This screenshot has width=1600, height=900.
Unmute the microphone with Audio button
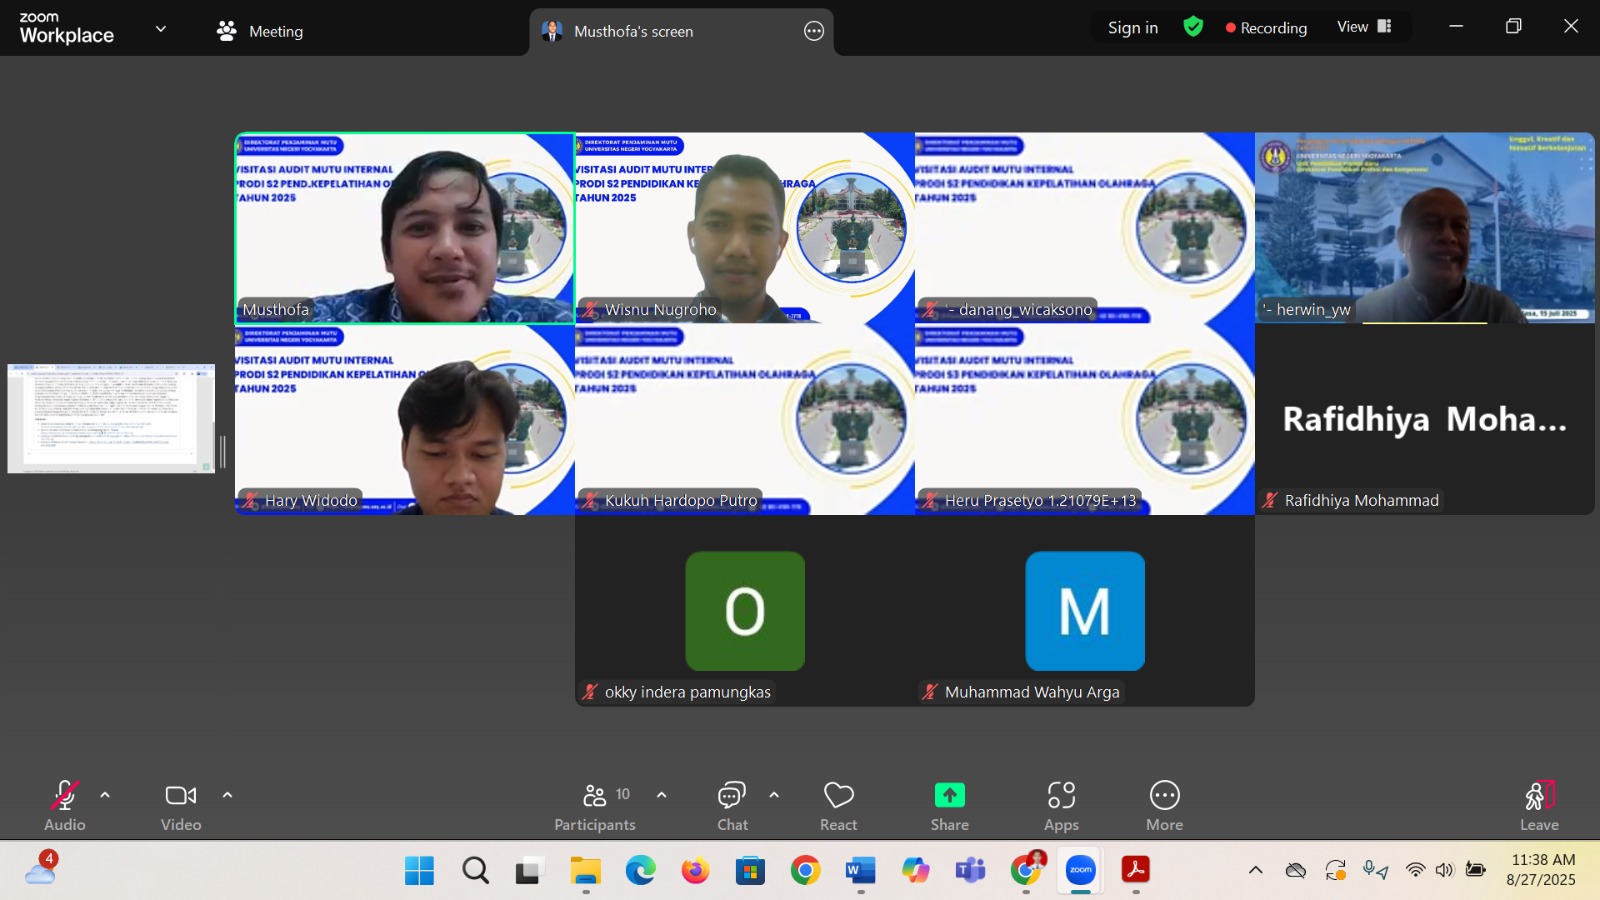coord(64,796)
